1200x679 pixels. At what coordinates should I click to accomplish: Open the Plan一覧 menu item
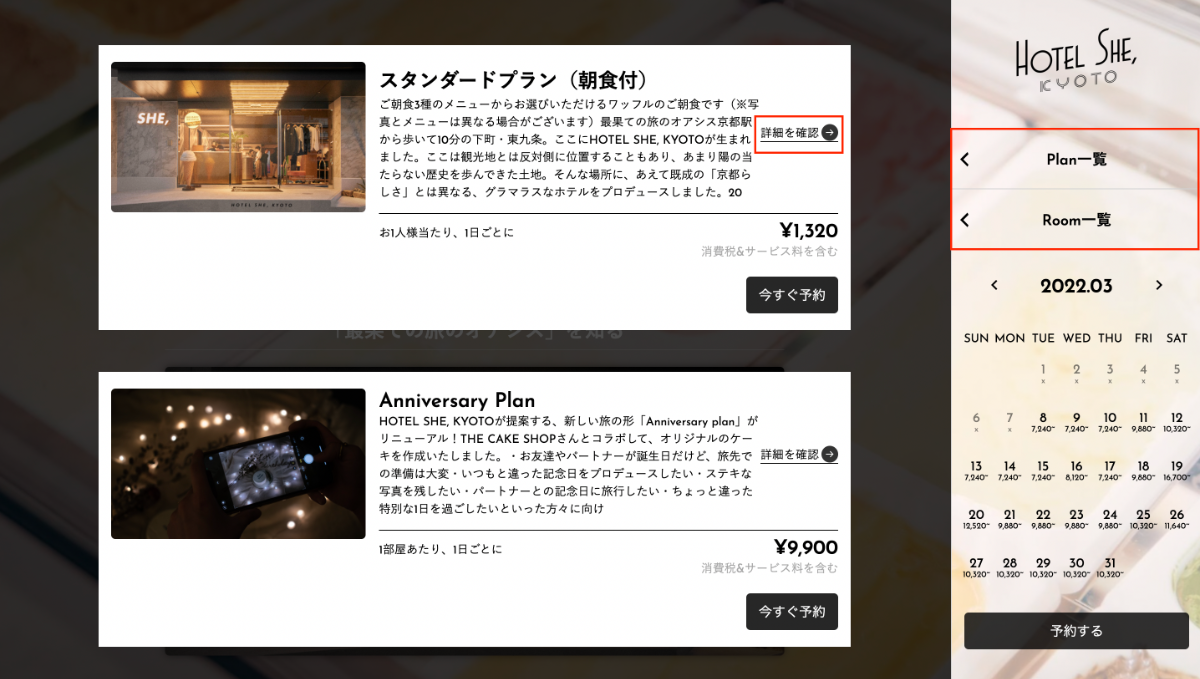[x=1075, y=159]
